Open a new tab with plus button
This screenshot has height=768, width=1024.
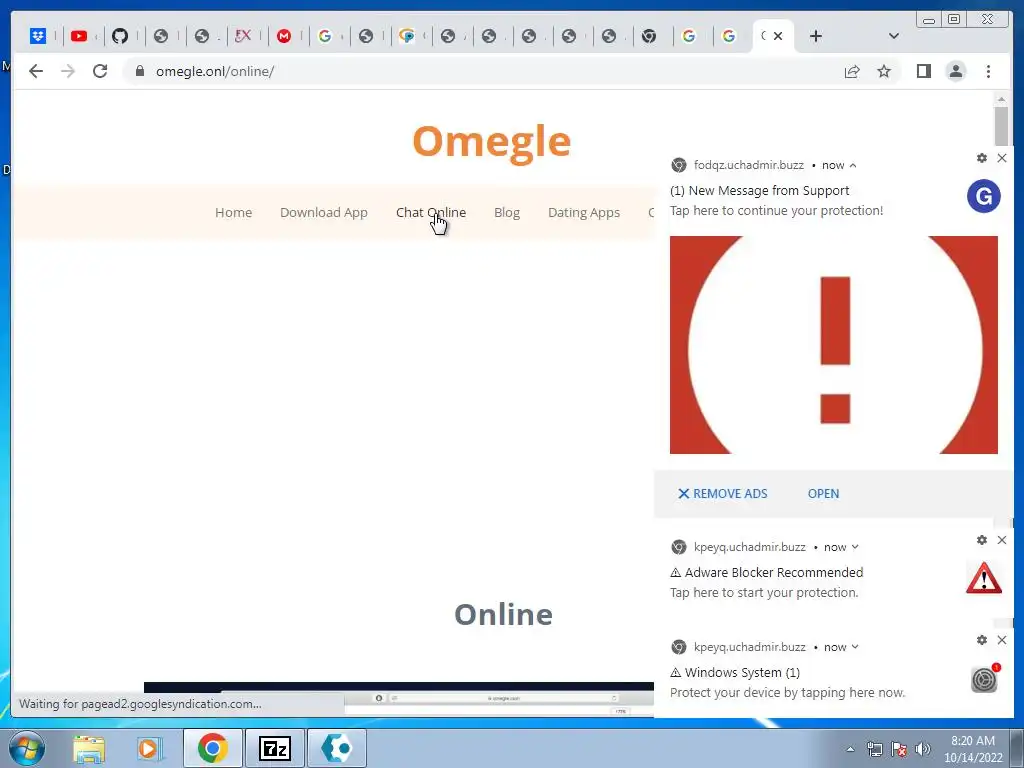pos(816,36)
